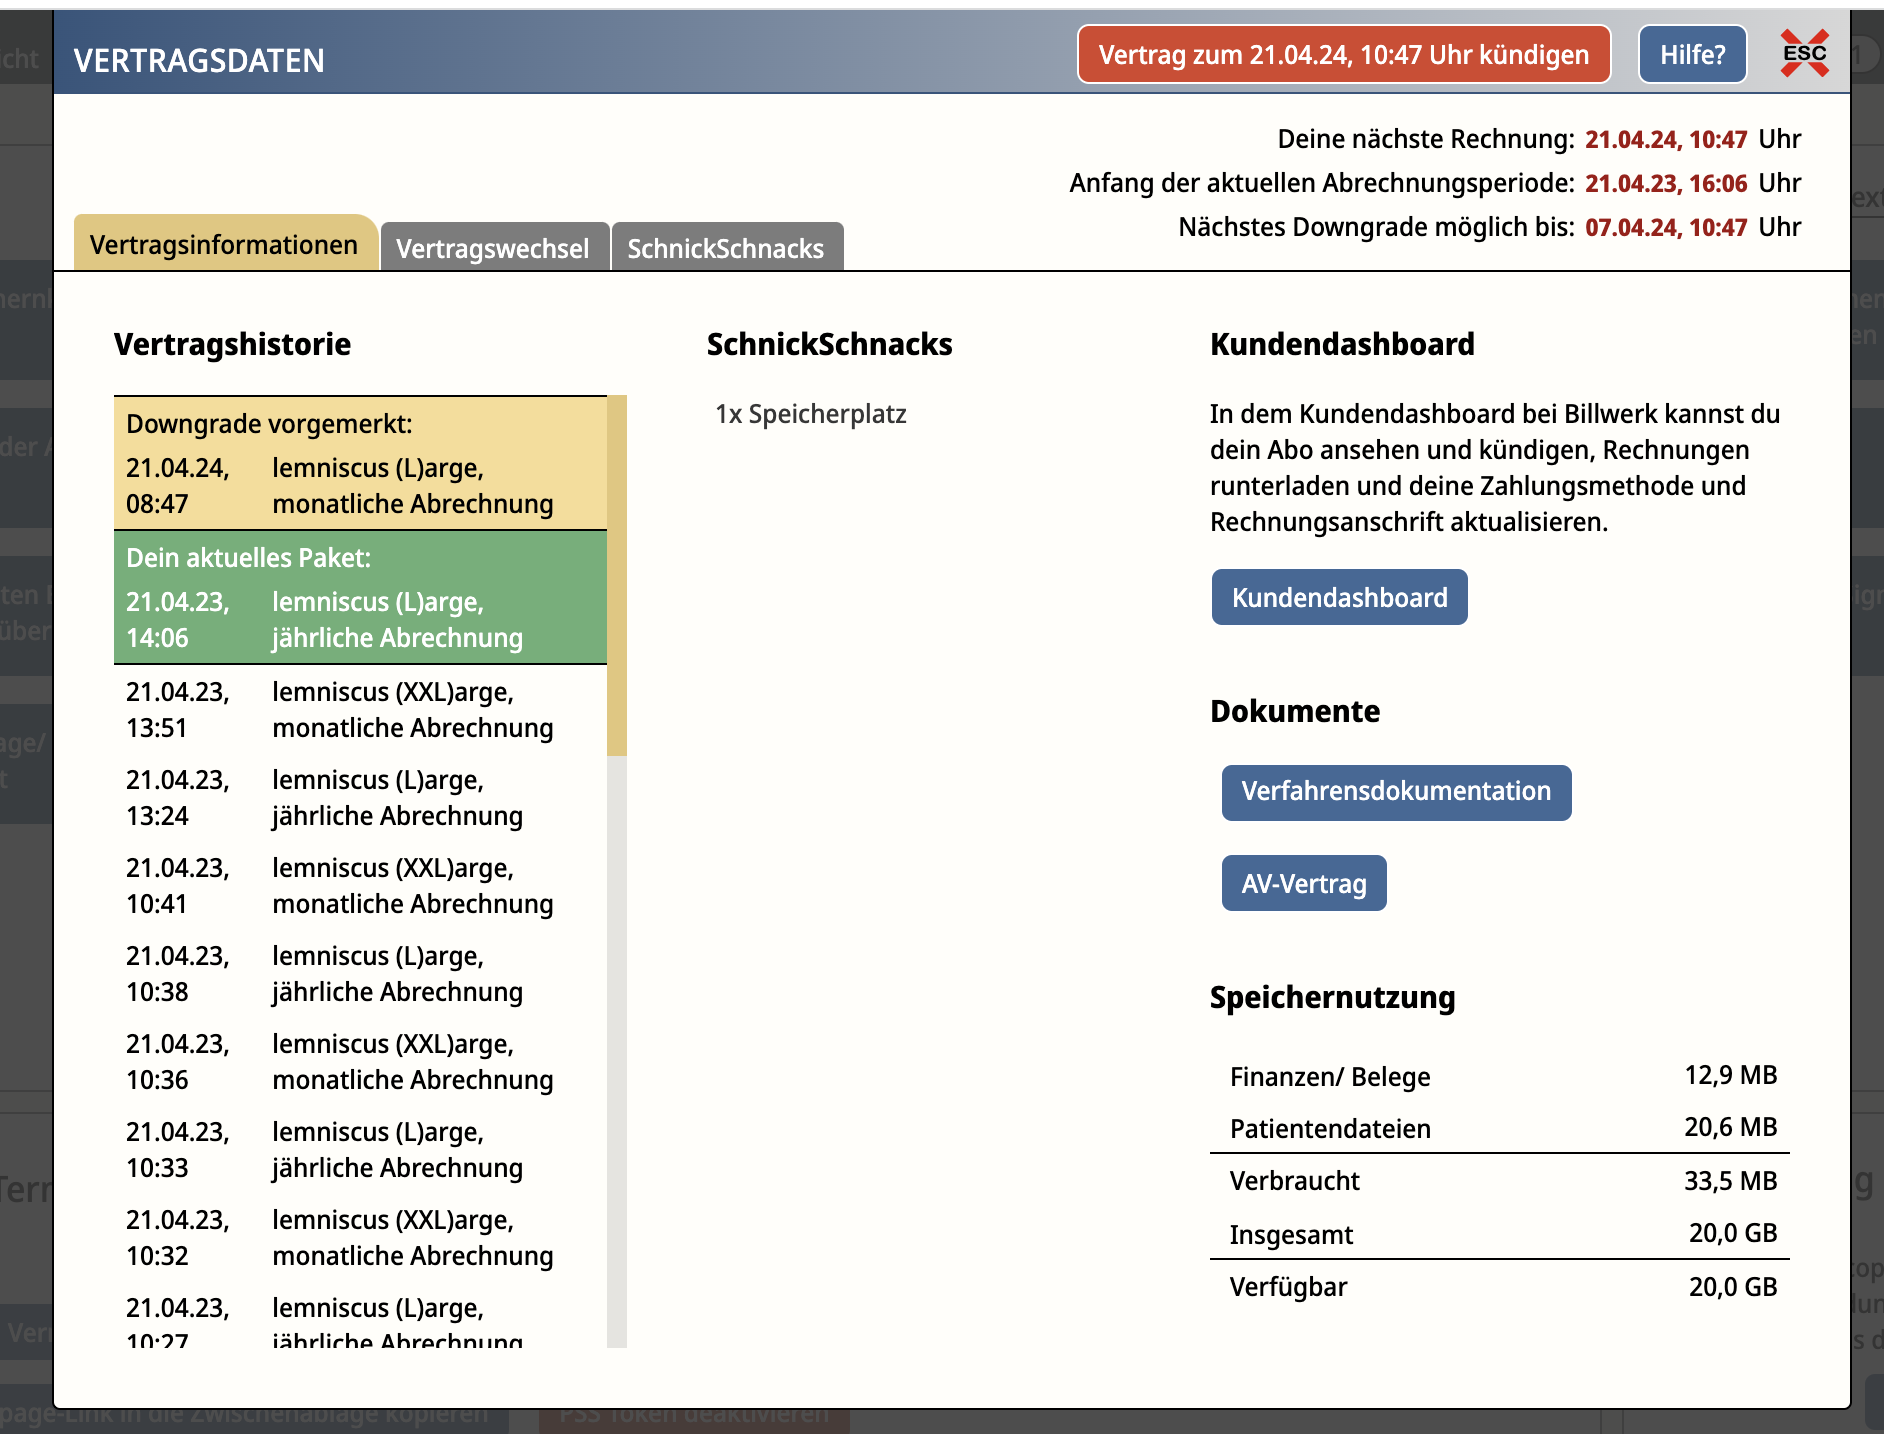Switch to the Vertragsinformationen tab
Viewport: 1884px width, 1434px height.
[x=225, y=244]
